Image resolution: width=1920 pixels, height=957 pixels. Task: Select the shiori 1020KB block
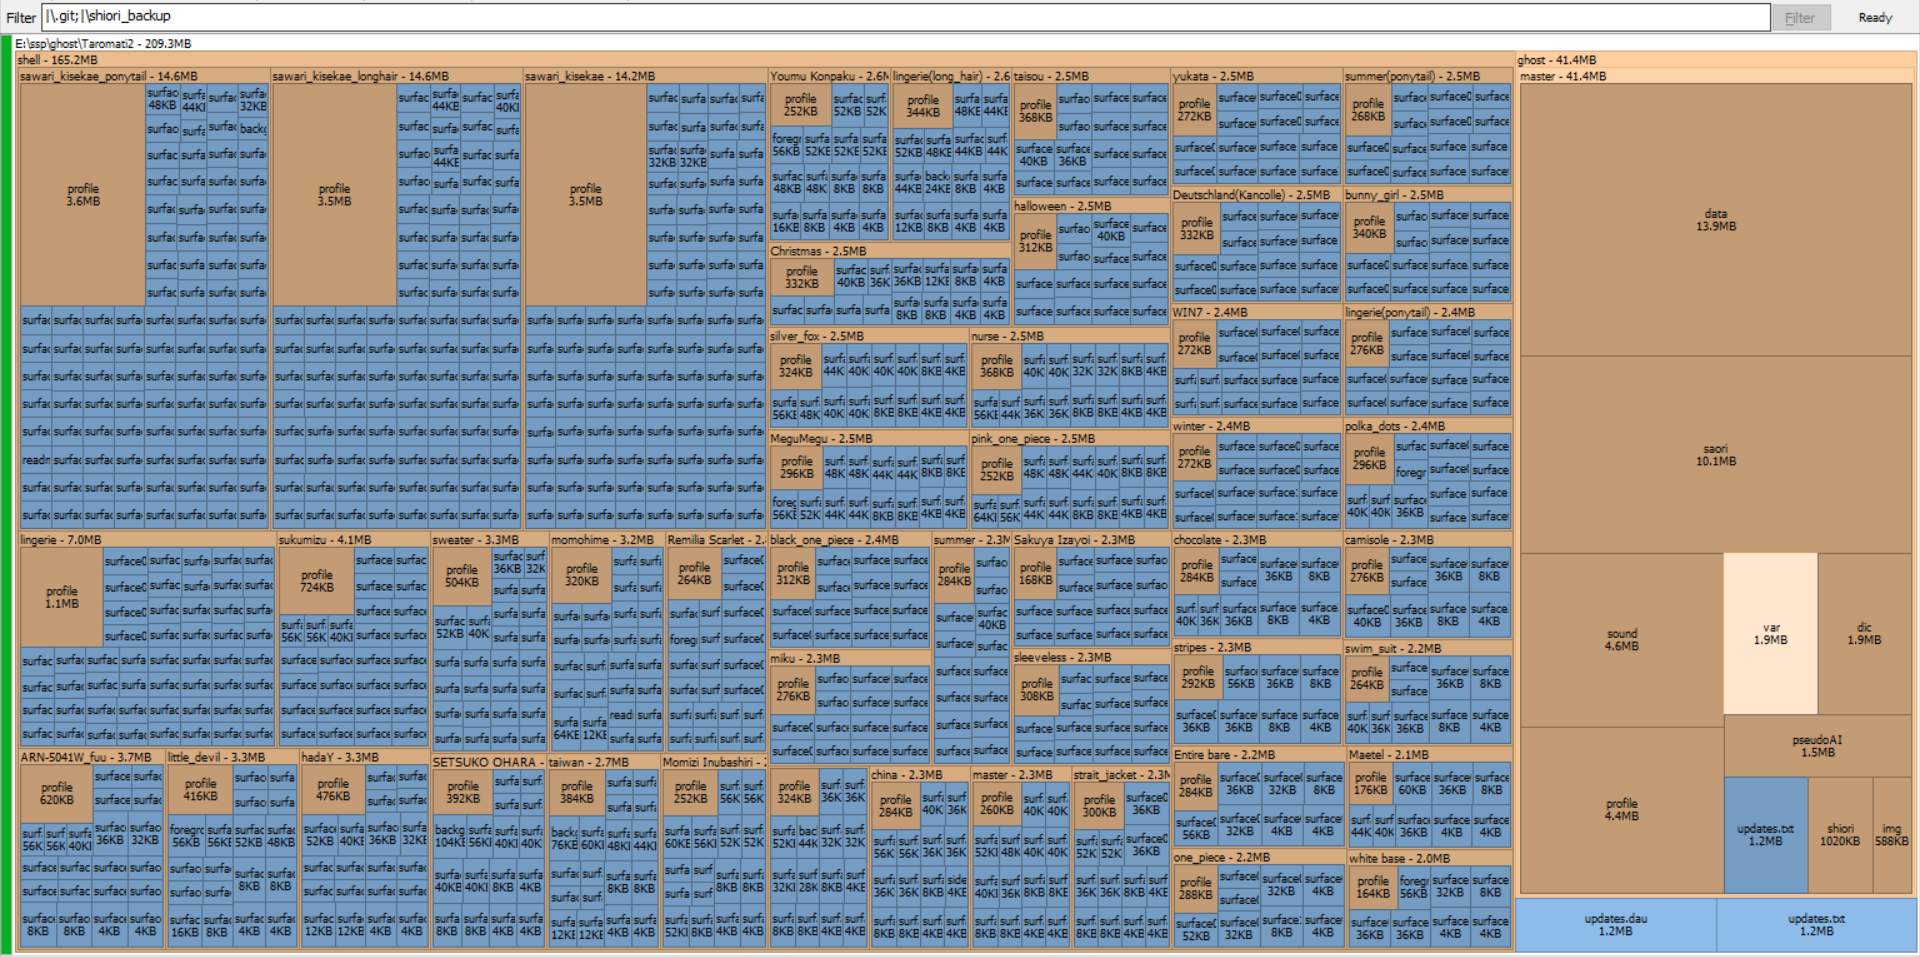click(1840, 835)
